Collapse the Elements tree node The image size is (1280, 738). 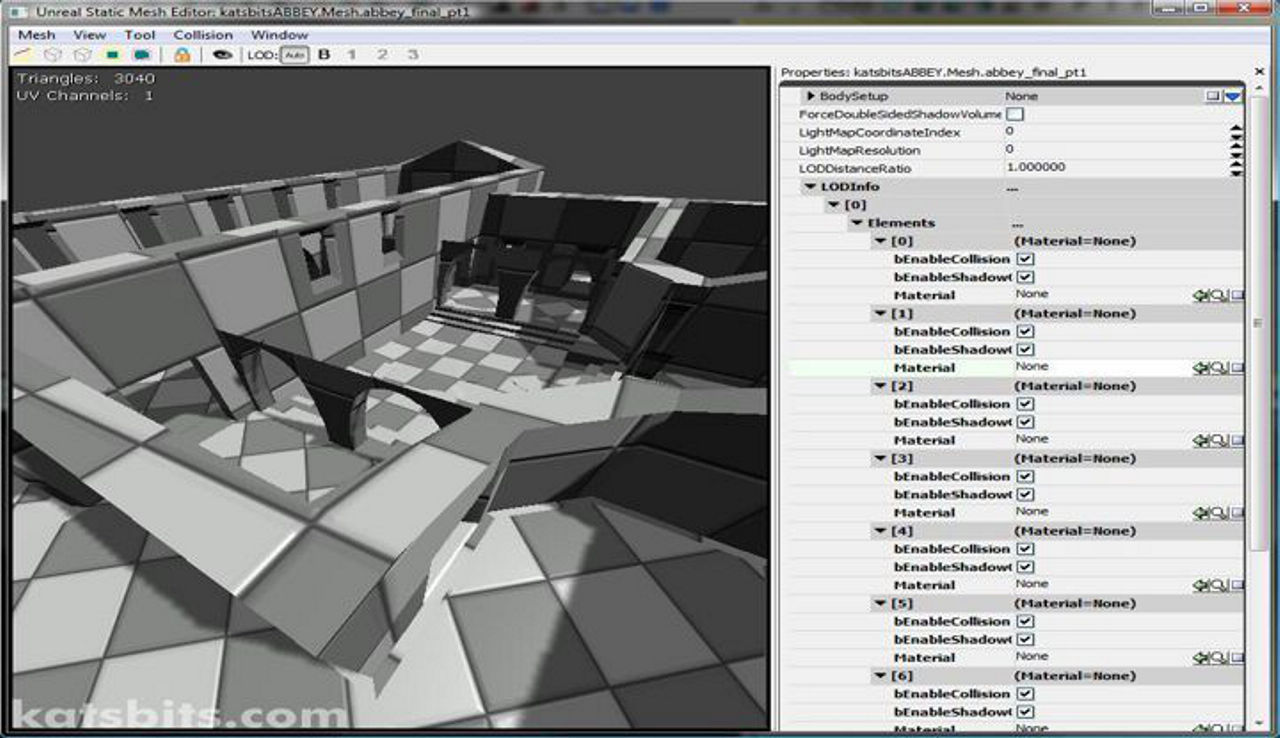tap(857, 223)
